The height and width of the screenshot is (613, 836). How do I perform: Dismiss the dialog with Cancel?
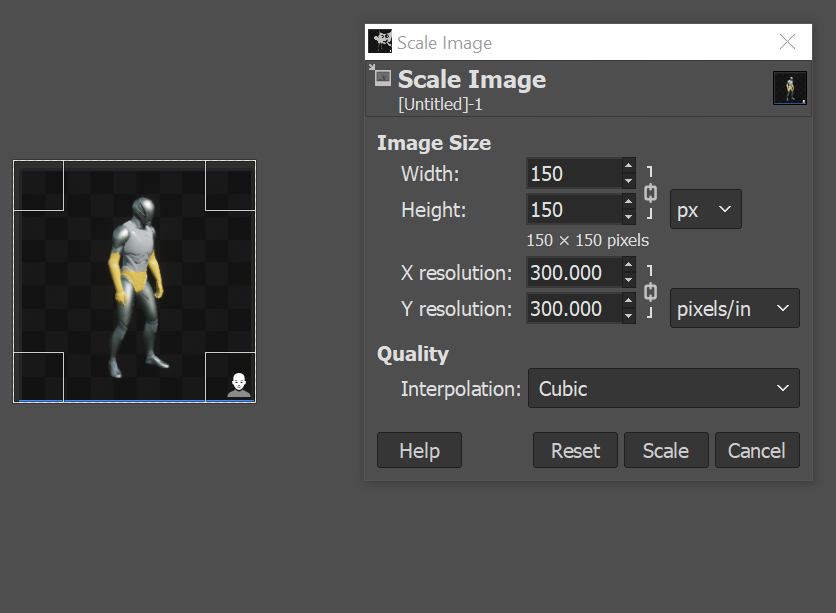click(756, 451)
